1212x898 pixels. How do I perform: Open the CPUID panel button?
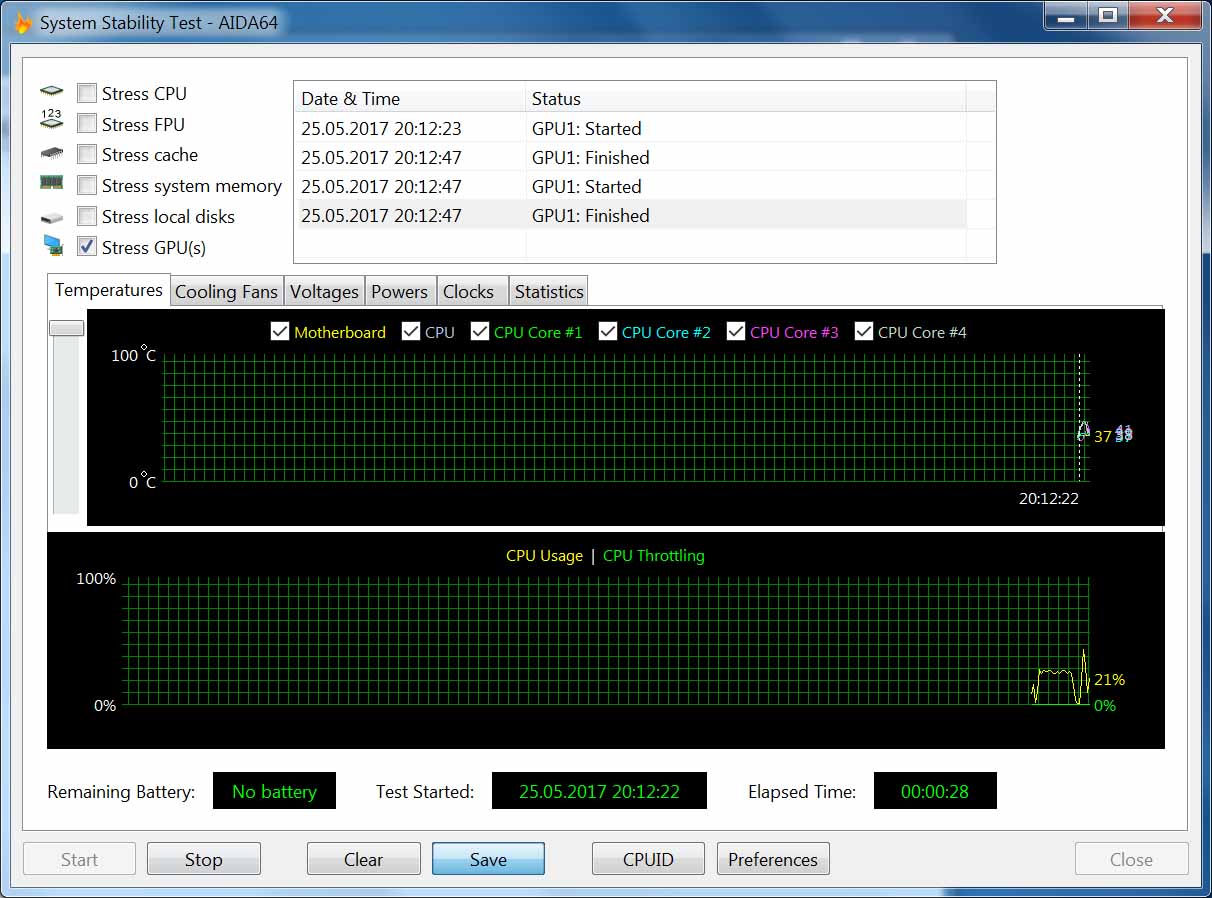pyautogui.click(x=648, y=859)
